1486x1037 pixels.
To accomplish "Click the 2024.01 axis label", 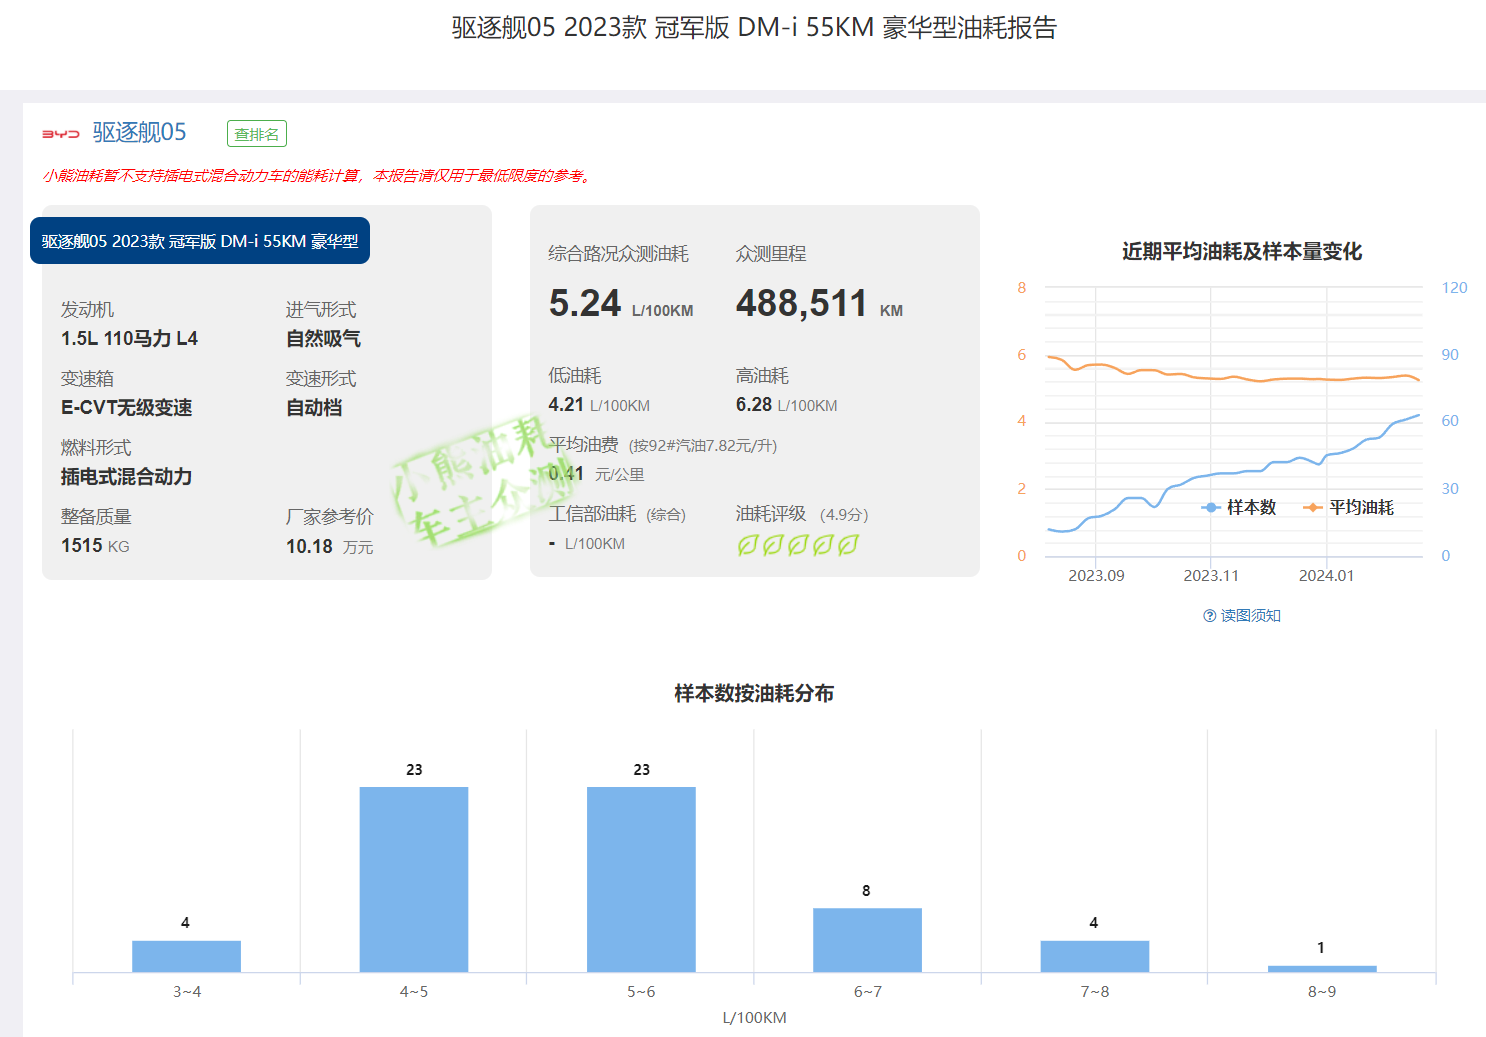I will click(1326, 576).
